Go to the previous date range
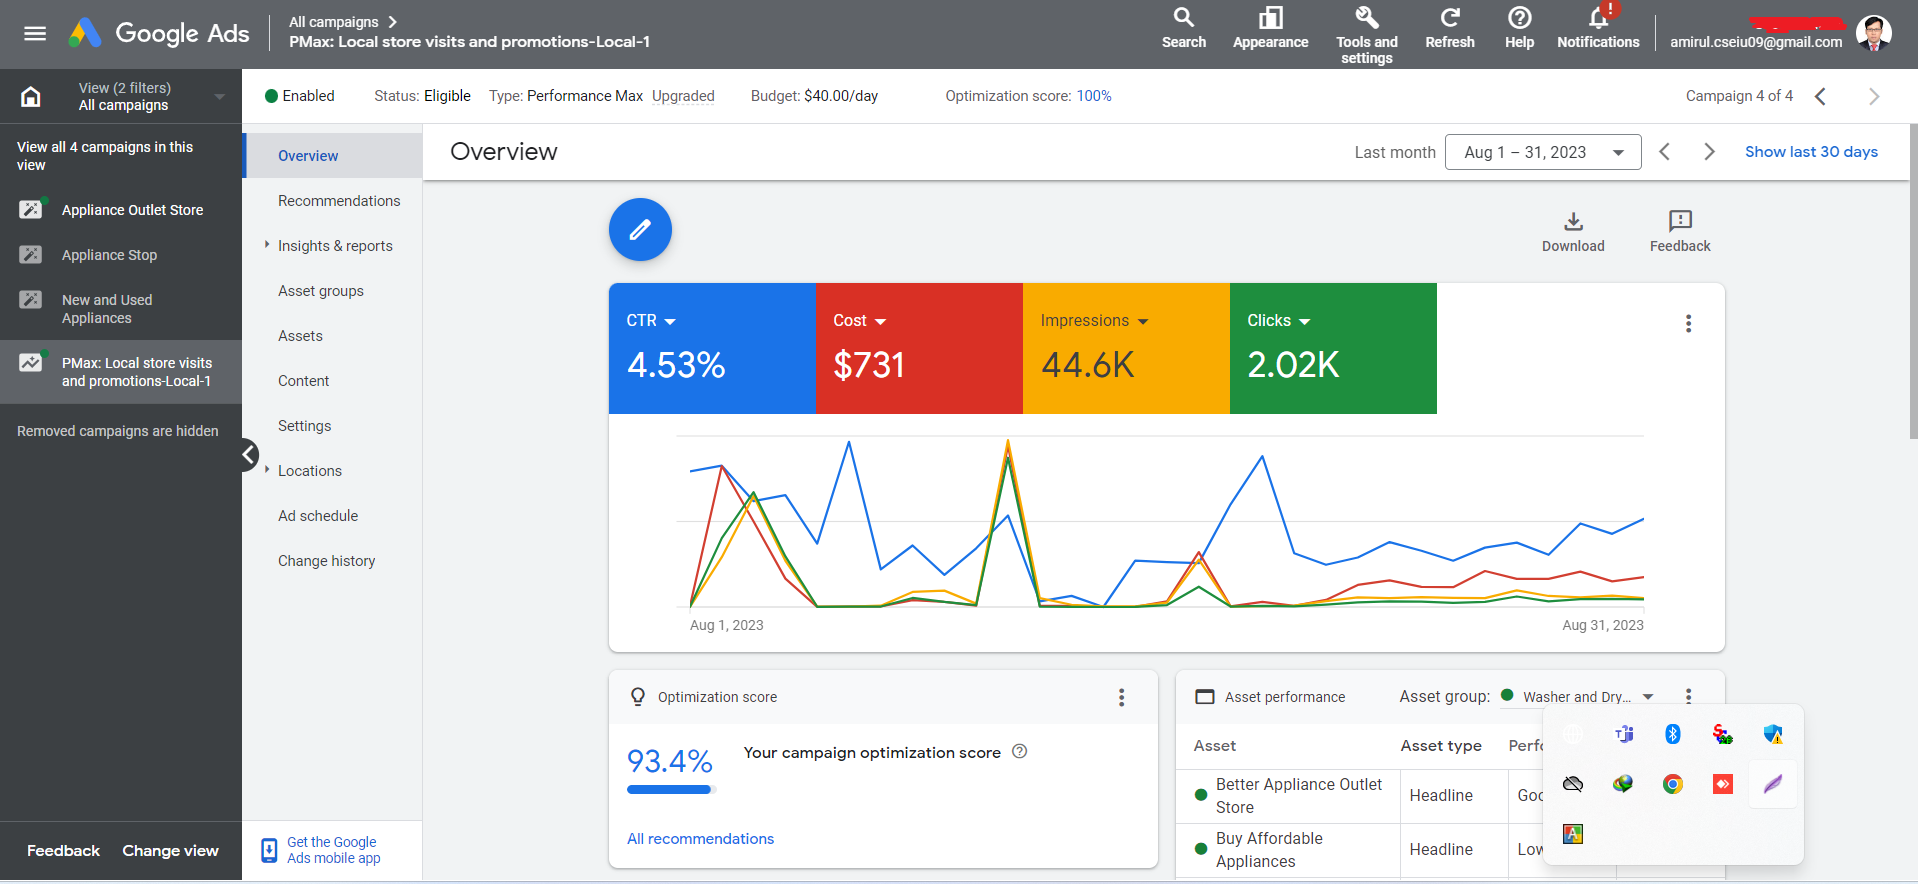1918x884 pixels. coord(1665,152)
